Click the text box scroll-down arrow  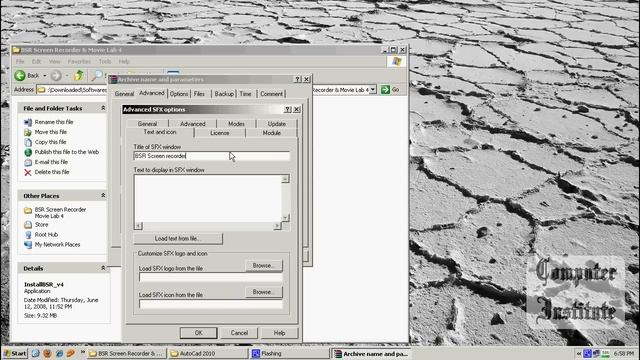click(x=285, y=218)
